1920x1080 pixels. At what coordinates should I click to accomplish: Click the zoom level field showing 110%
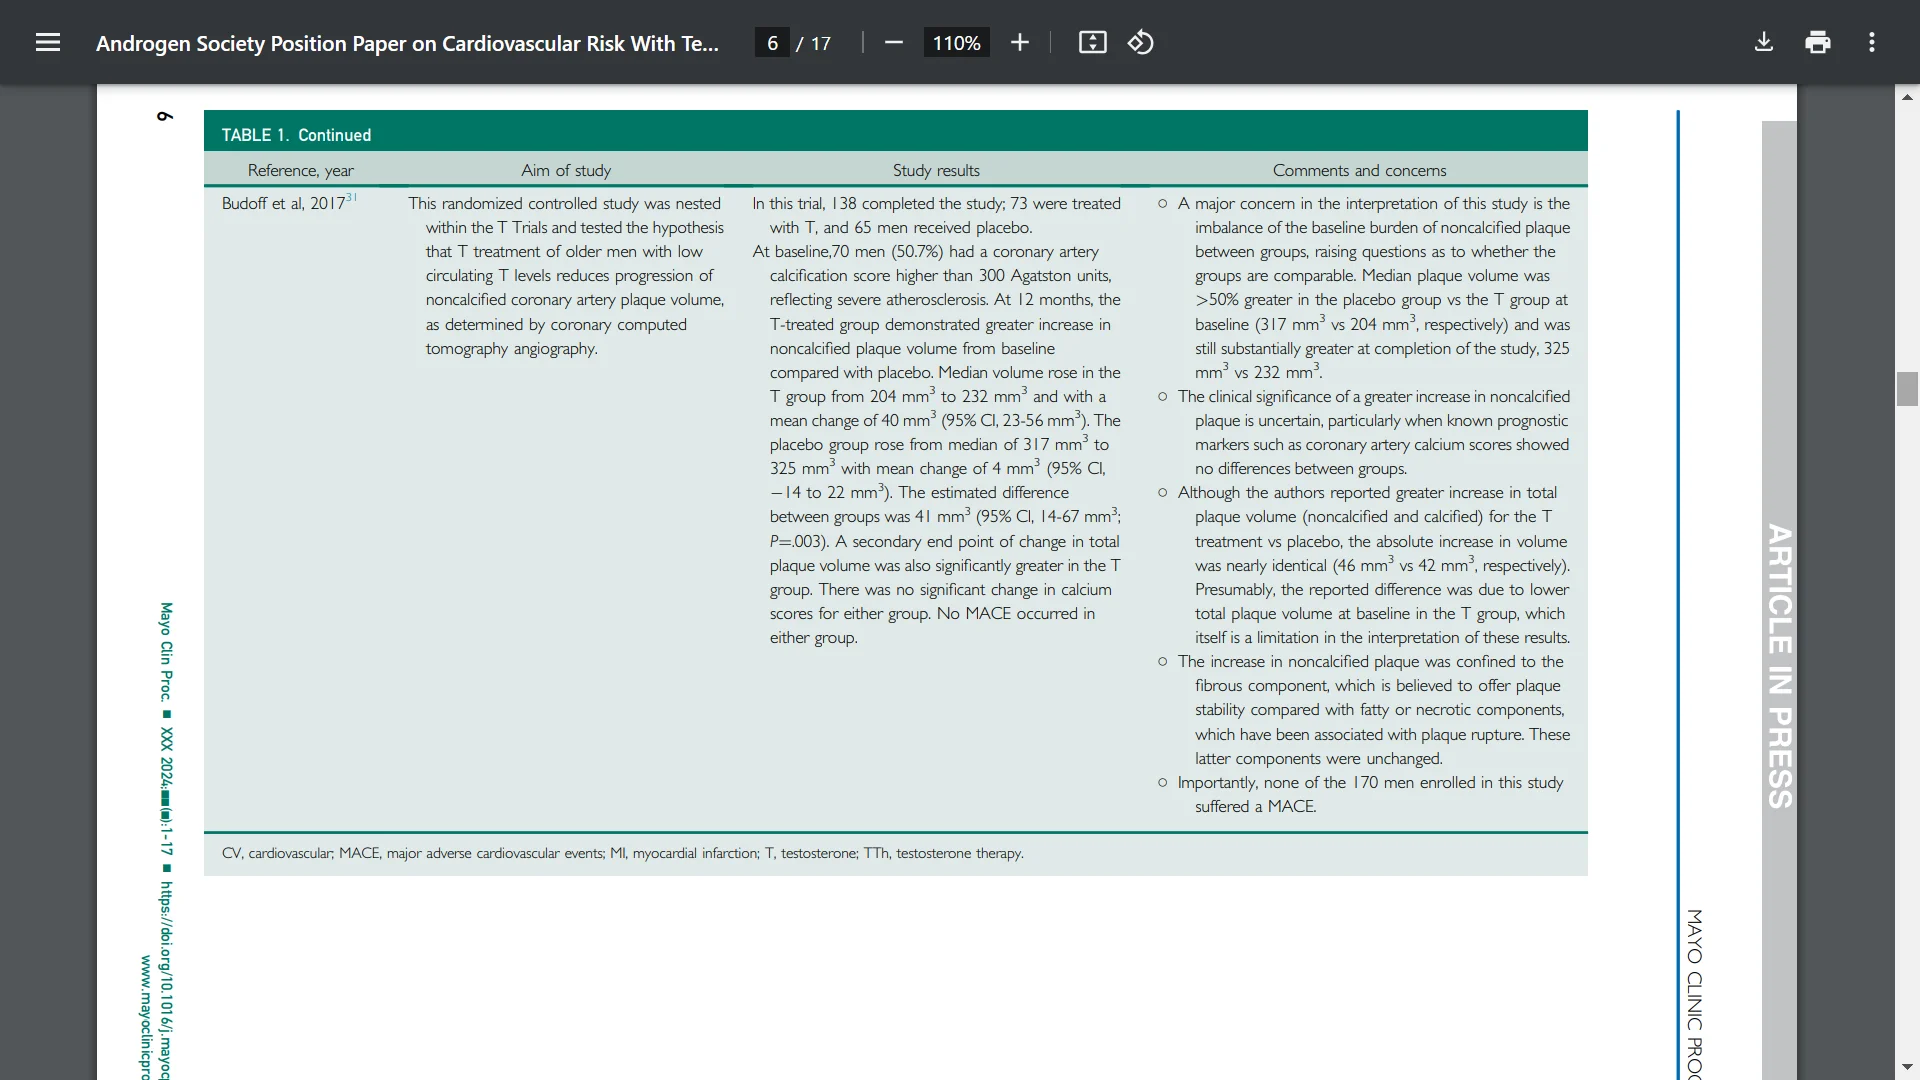[956, 43]
